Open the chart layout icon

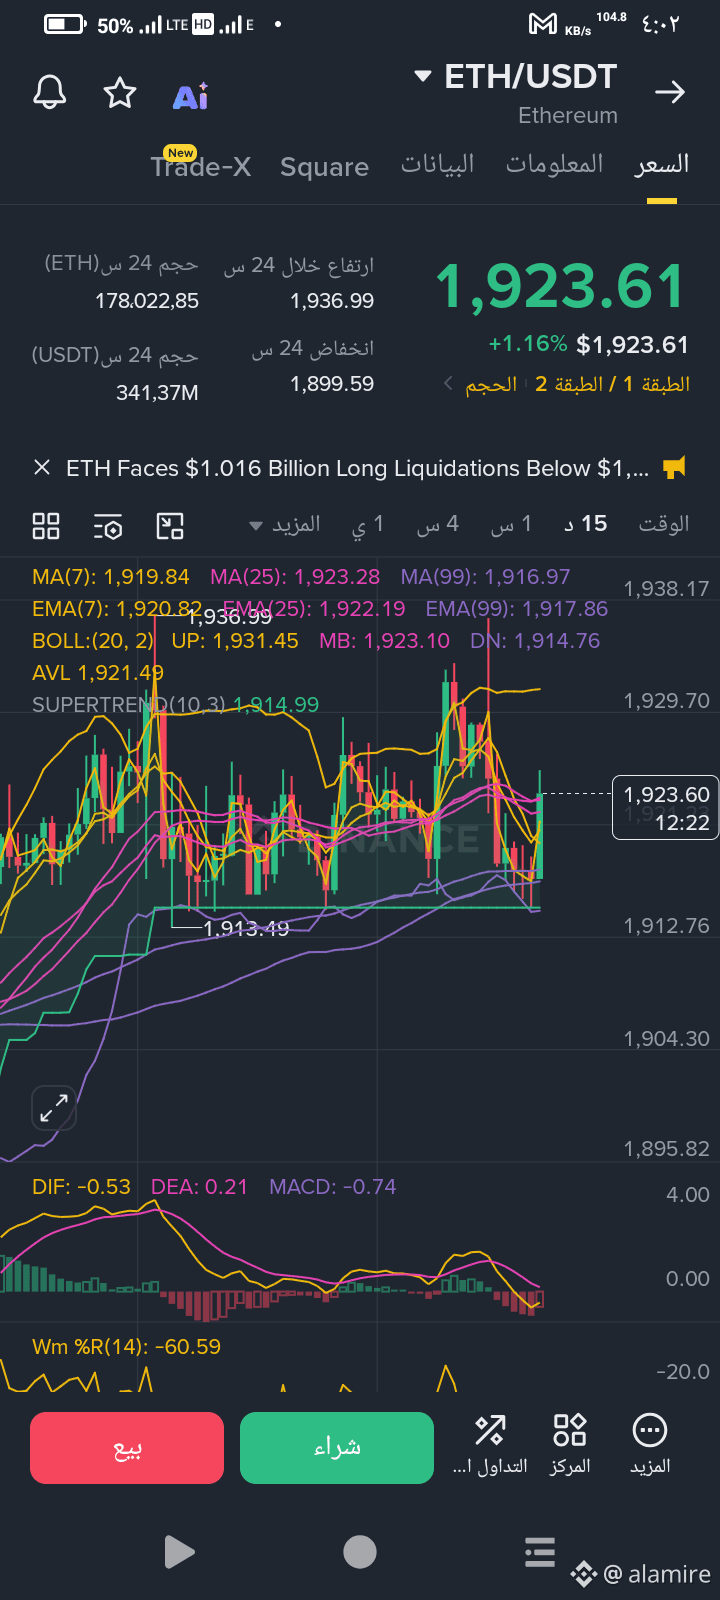170,526
